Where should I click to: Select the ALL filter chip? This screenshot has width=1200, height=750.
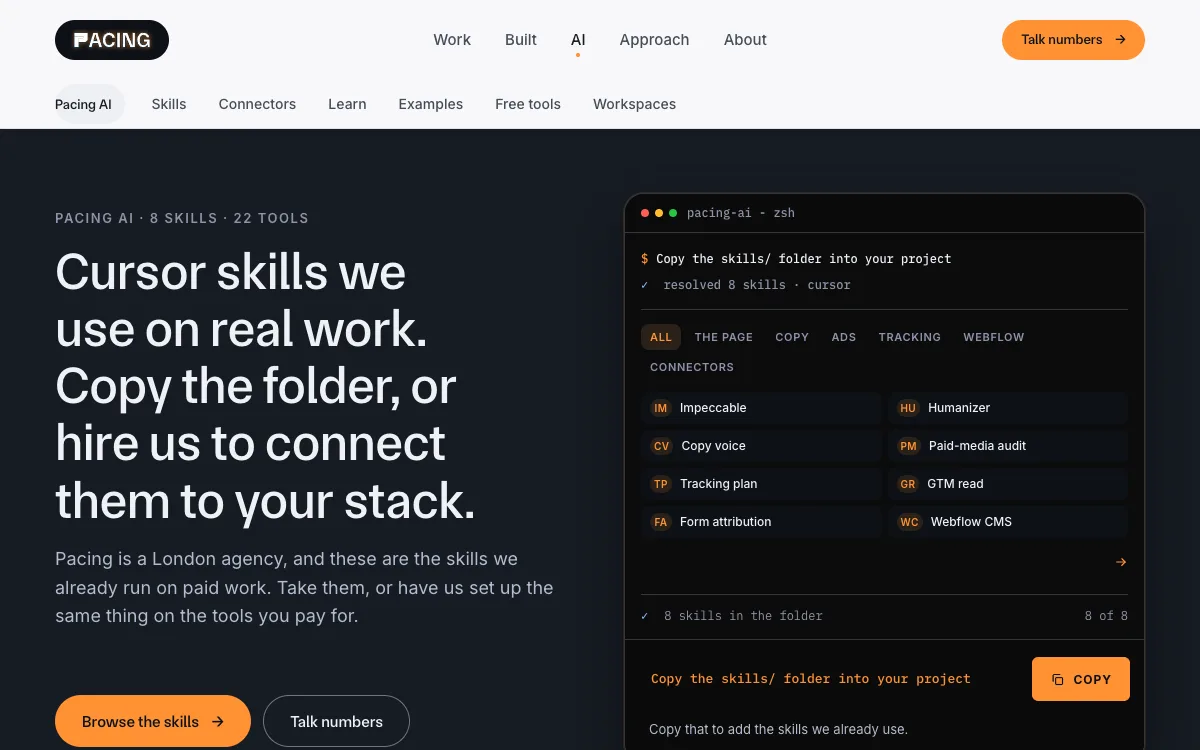(x=661, y=337)
